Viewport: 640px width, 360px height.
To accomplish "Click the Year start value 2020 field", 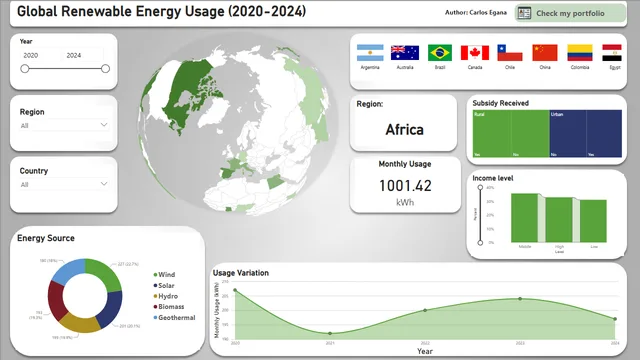I will click(x=40, y=55).
